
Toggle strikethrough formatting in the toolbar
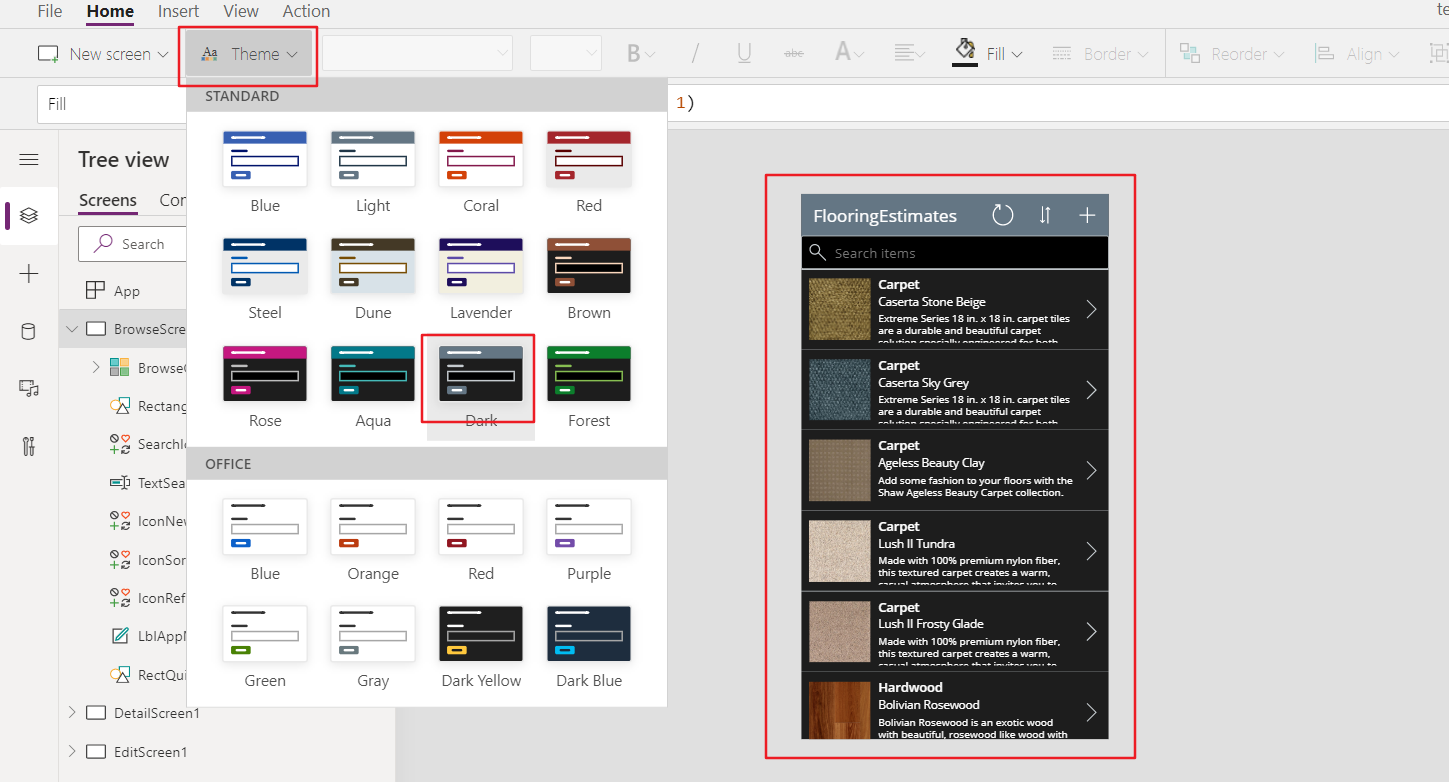tap(793, 52)
